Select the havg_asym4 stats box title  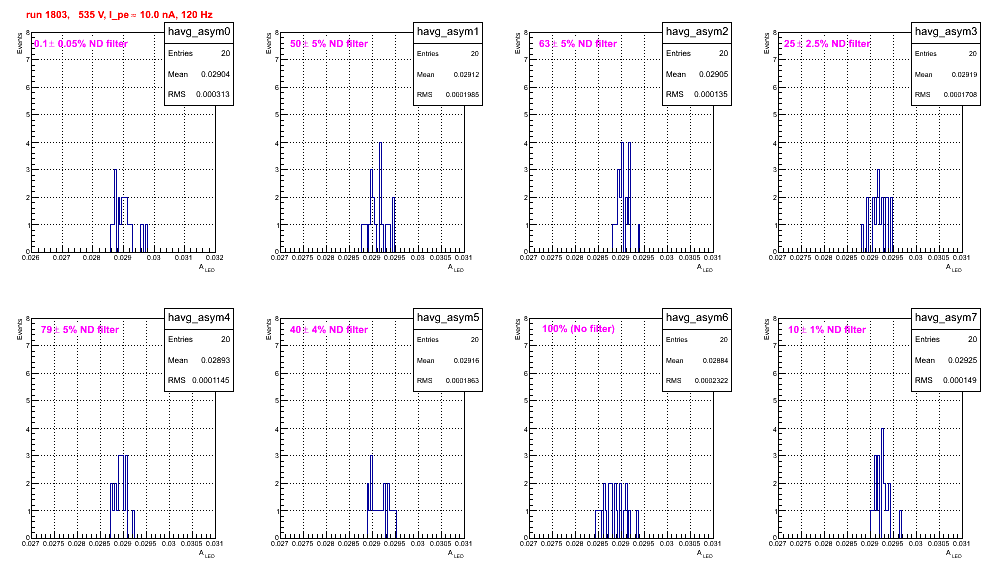click(x=199, y=318)
